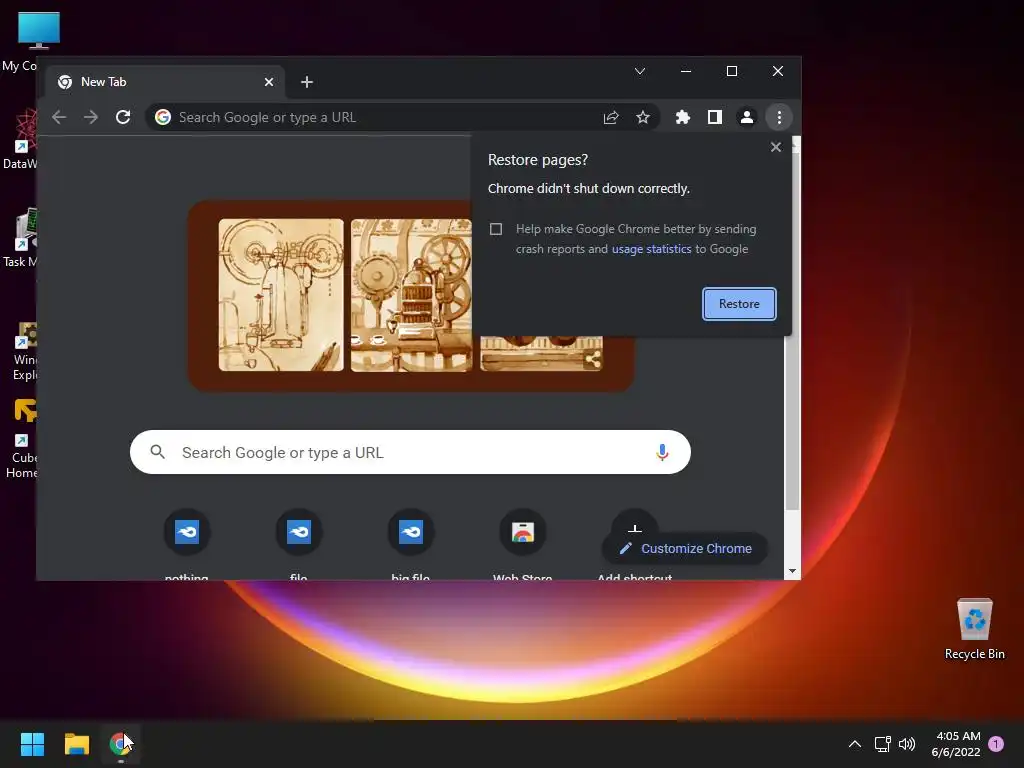Viewport: 1024px width, 768px height.
Task: Go forward using the forward arrow
Action: pos(91,117)
